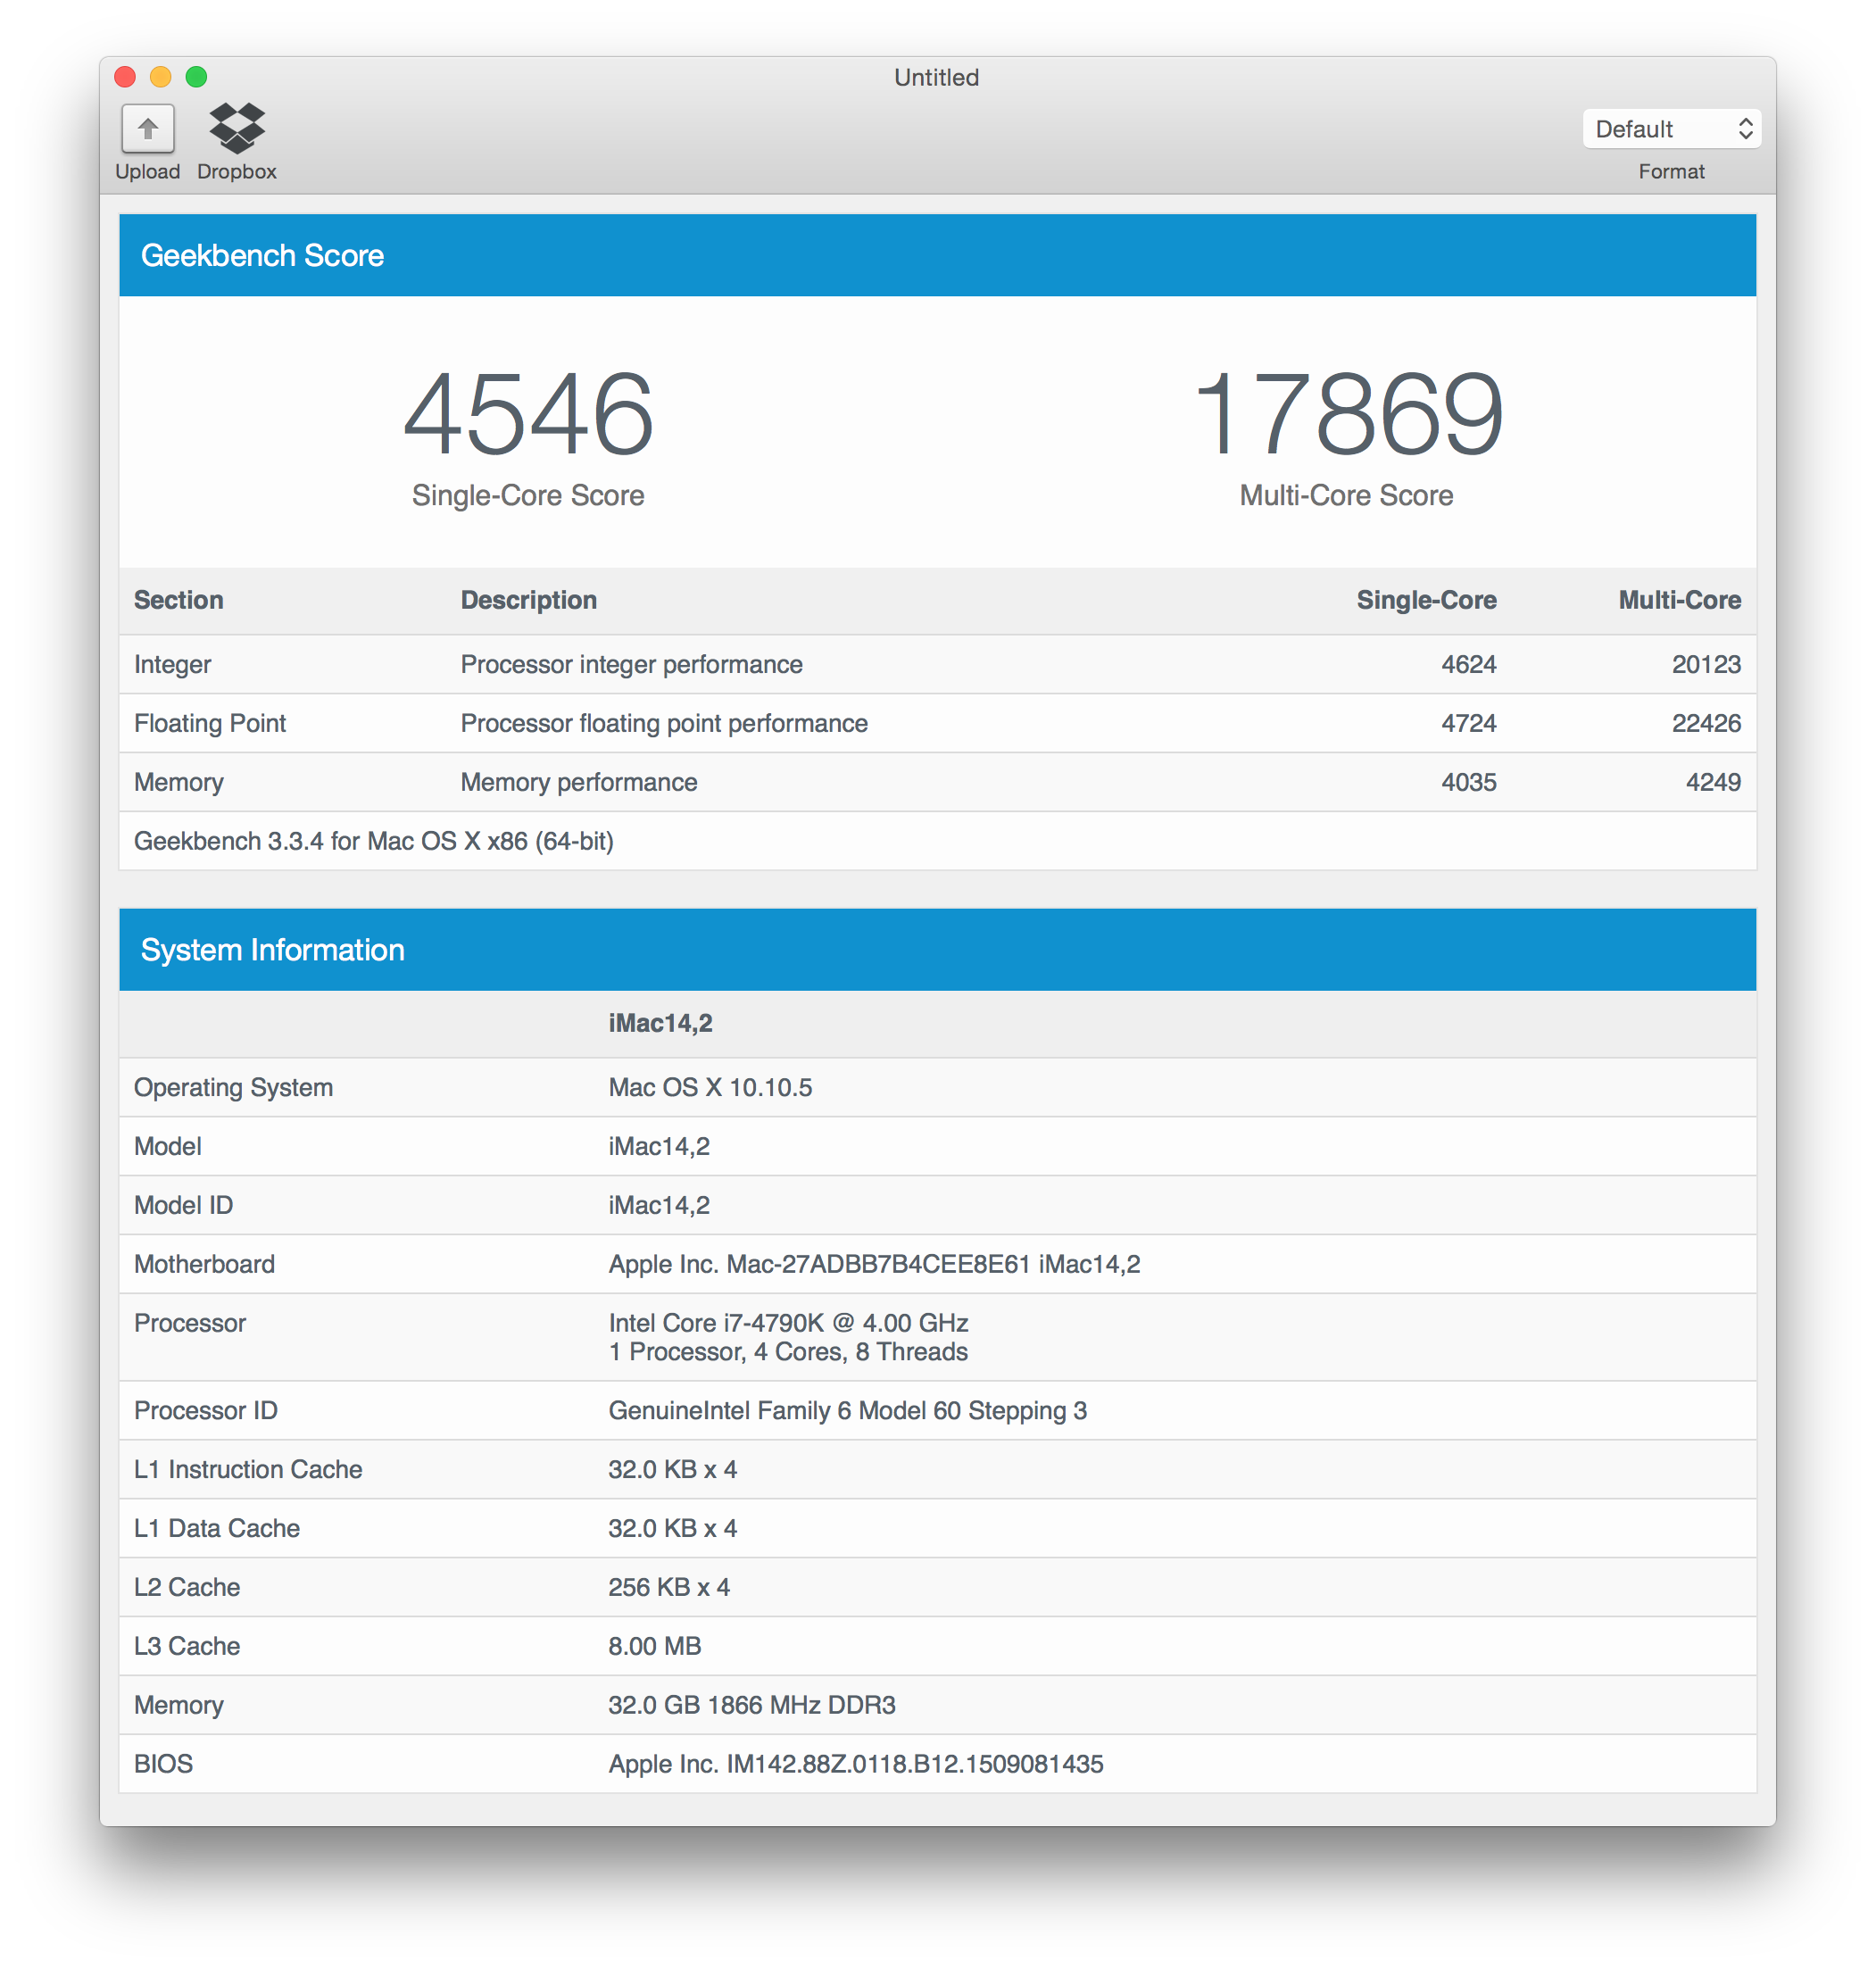Screen dimensions: 1876x1969
Task: Click the Processor Intel Core i7-4790K value
Action: [788, 1323]
